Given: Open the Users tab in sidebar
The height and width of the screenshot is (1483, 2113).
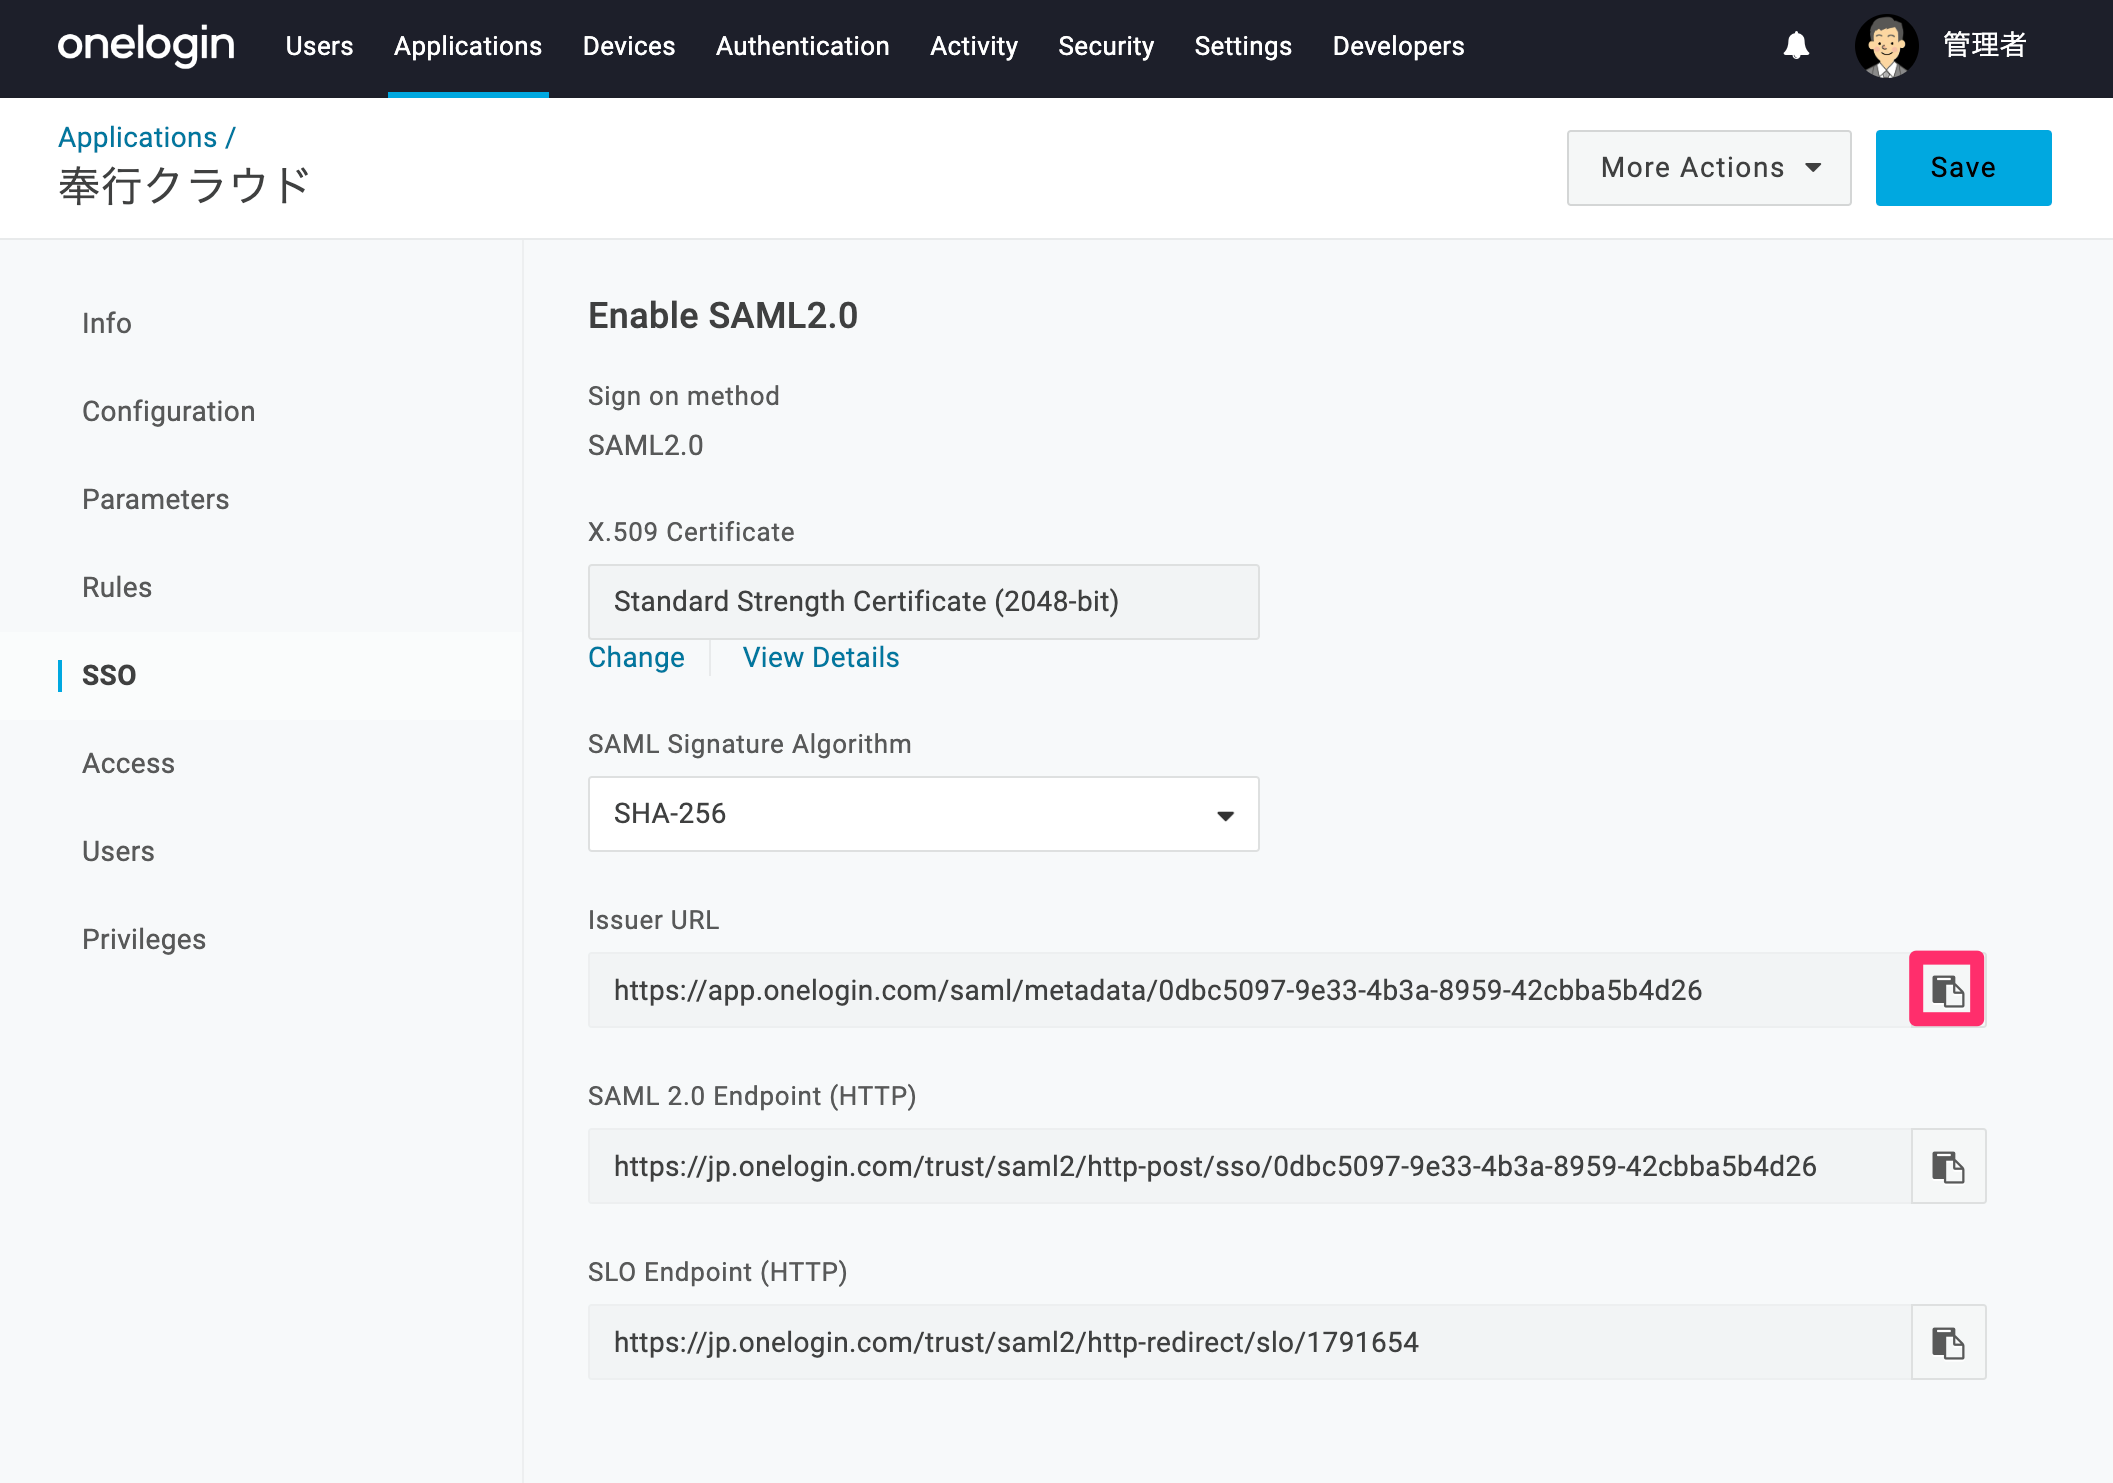Looking at the screenshot, I should pos(118,851).
